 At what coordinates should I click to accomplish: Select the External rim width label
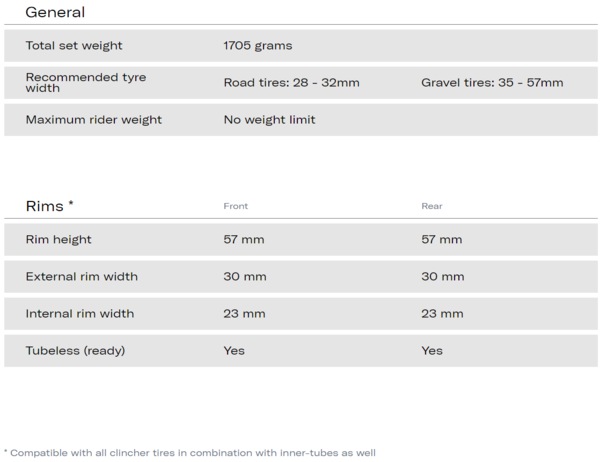[x=82, y=276]
